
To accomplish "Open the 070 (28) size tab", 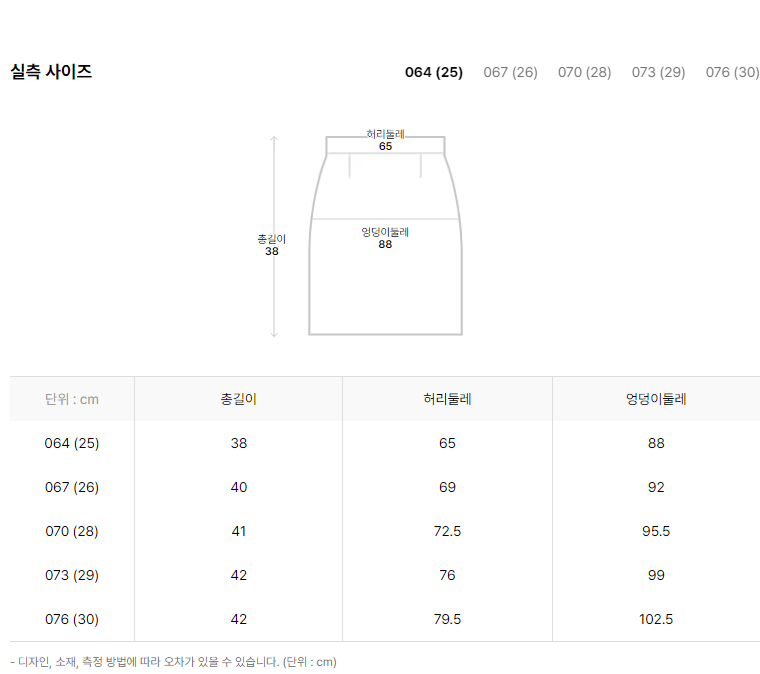I will [x=585, y=72].
